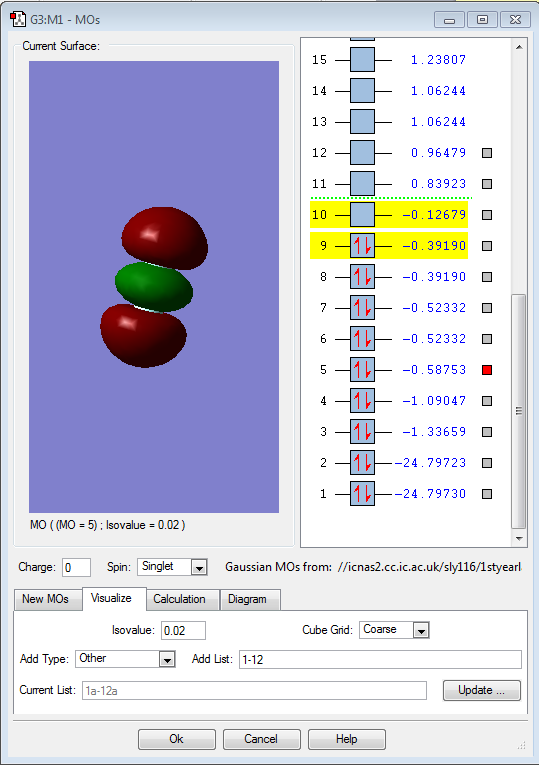This screenshot has height=765, width=539.
Task: Click the Update button
Action: click(482, 690)
